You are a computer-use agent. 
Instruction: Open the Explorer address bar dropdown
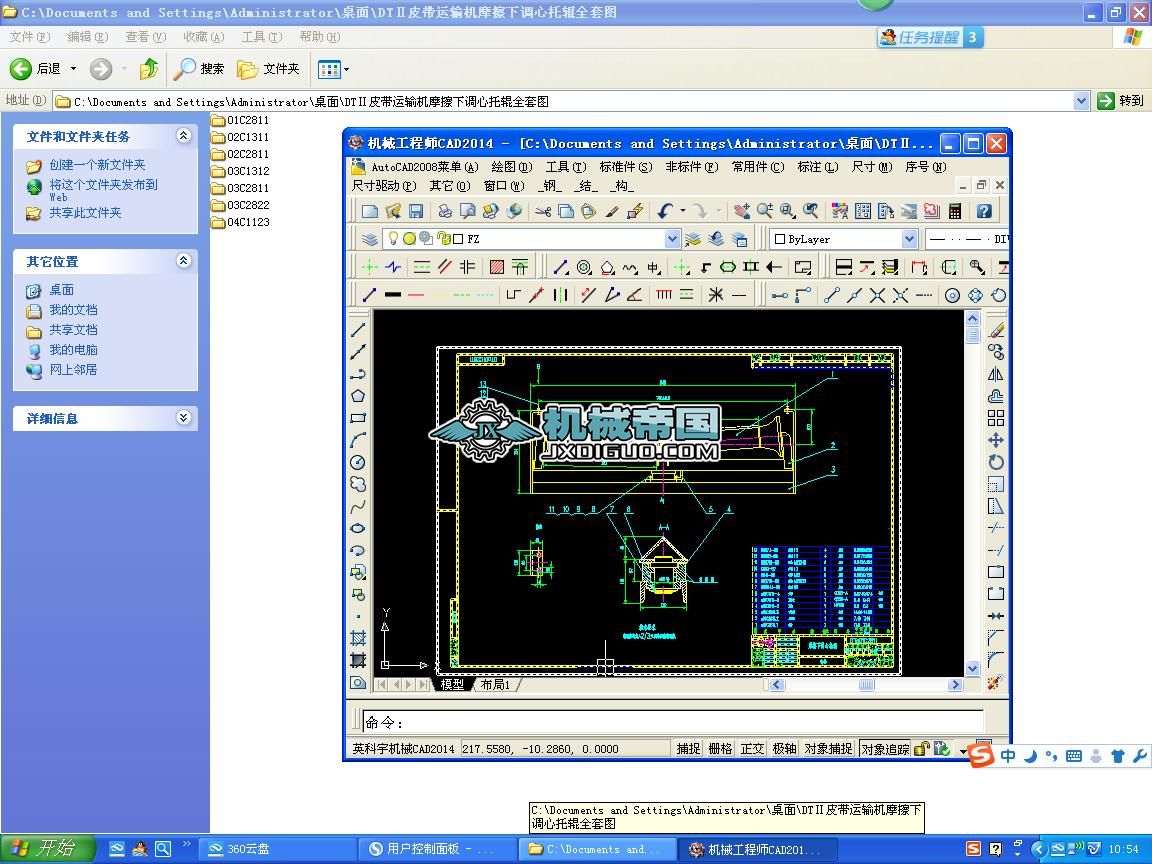click(1081, 101)
